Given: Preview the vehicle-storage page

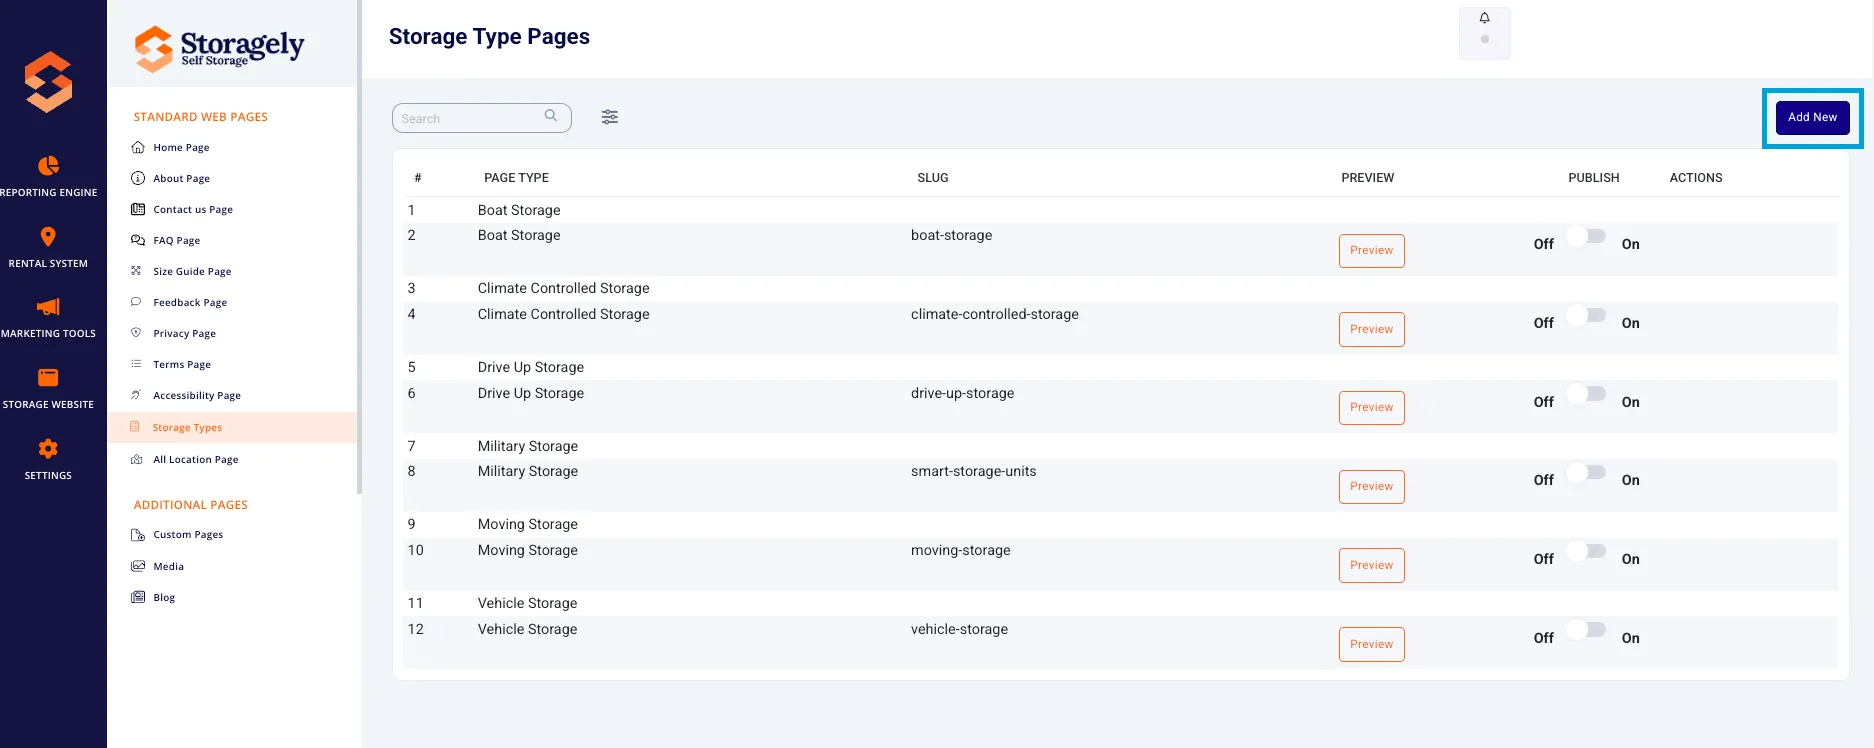Looking at the screenshot, I should point(1371,644).
